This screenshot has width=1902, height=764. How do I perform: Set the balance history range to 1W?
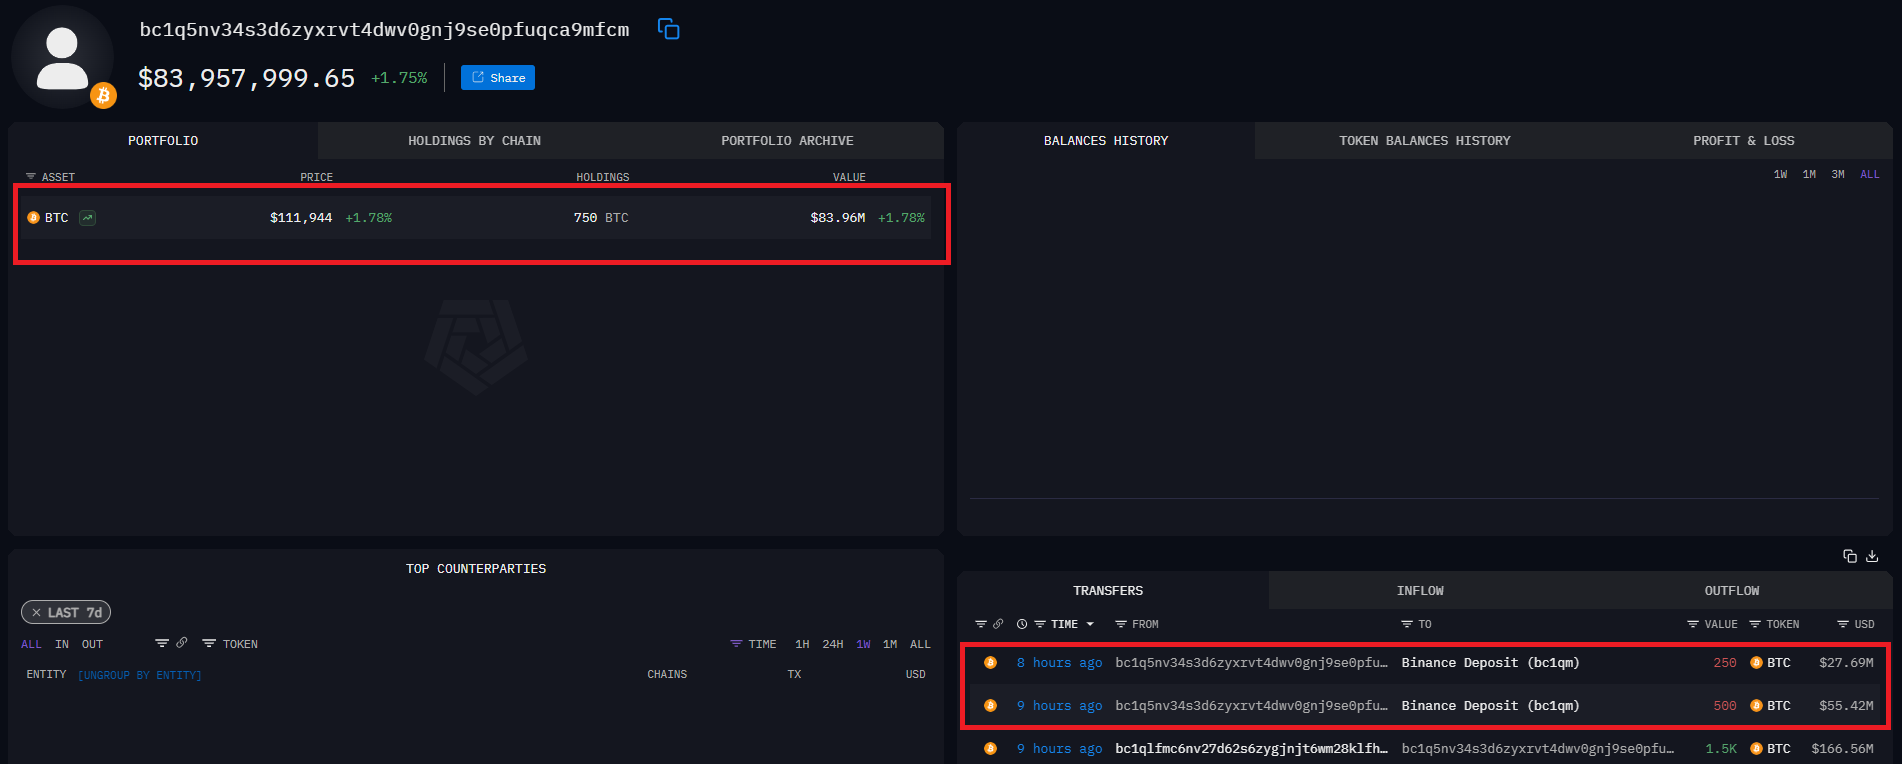(1780, 175)
